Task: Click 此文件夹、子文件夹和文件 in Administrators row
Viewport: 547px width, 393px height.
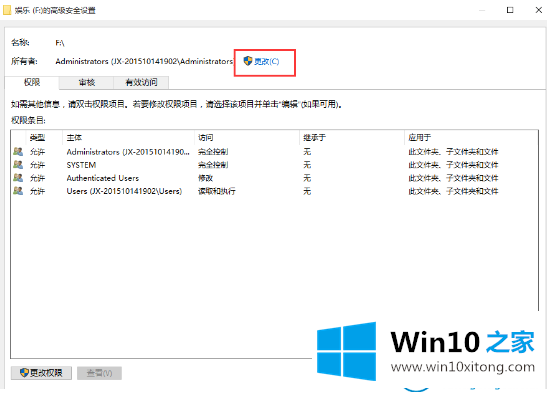Action: [x=453, y=152]
